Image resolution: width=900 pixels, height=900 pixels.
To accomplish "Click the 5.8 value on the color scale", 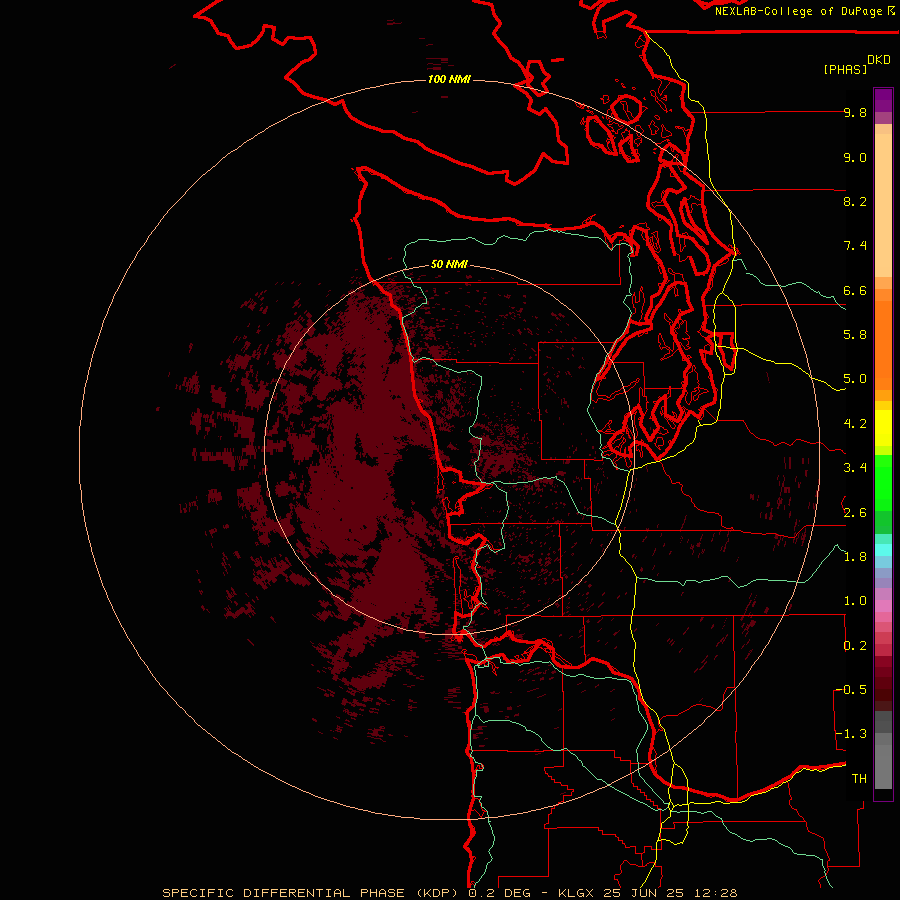I will pos(855,335).
